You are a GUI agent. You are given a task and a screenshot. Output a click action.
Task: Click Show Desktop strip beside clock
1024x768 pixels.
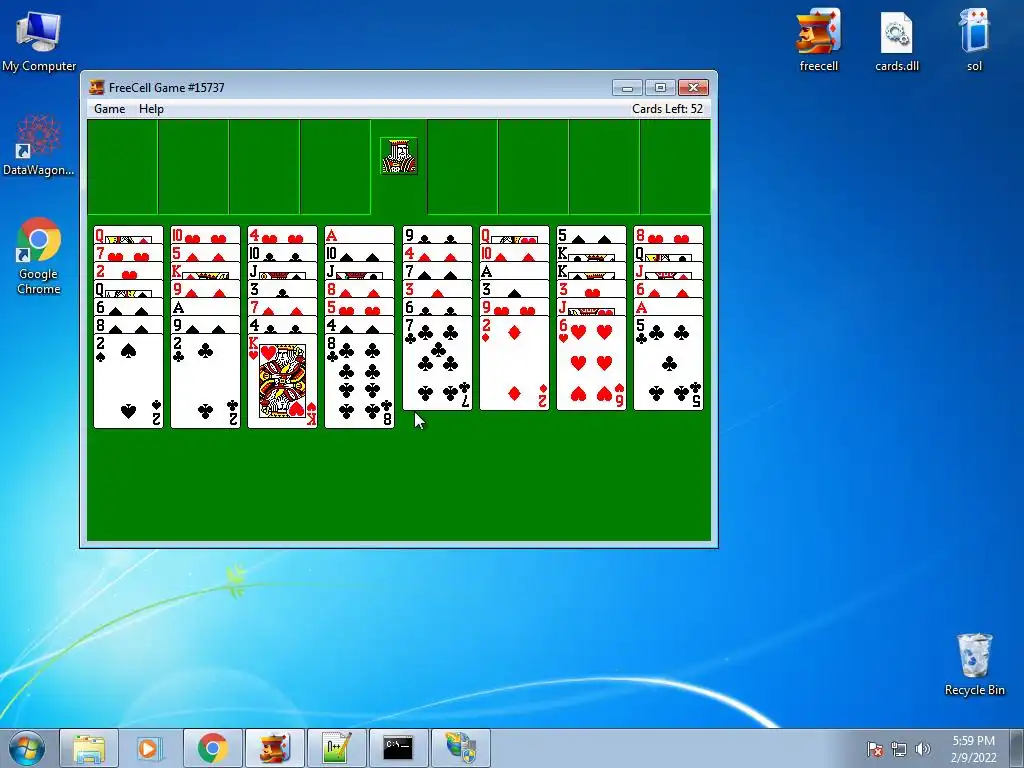(x=1017, y=748)
